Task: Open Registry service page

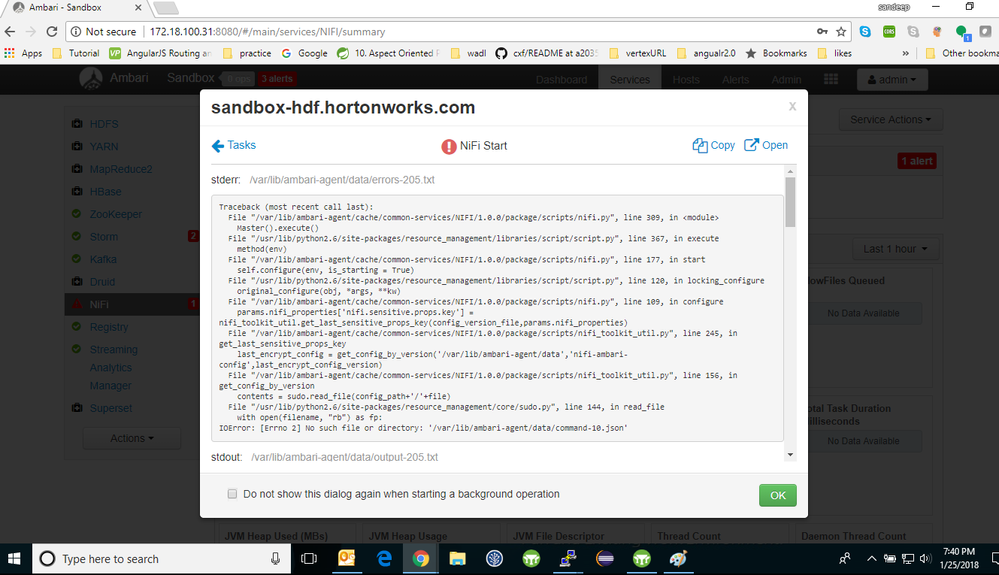Action: click(x=108, y=327)
